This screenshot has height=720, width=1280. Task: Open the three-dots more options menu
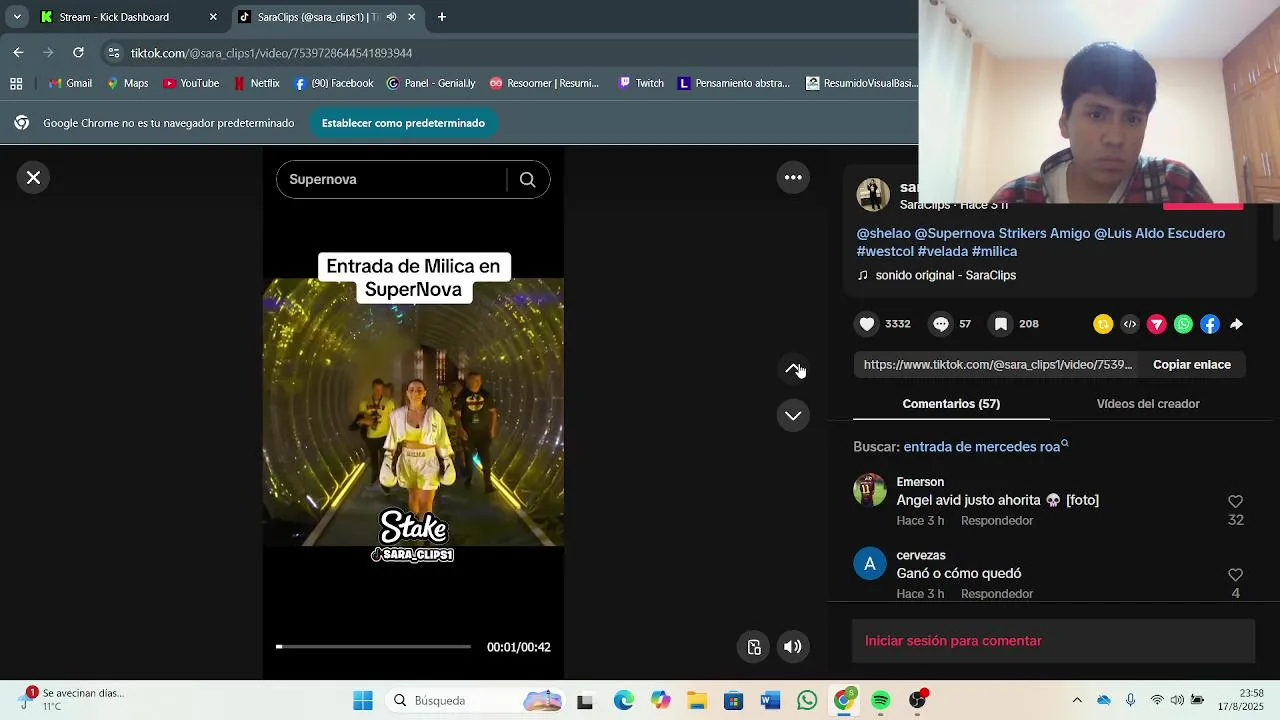tap(793, 178)
